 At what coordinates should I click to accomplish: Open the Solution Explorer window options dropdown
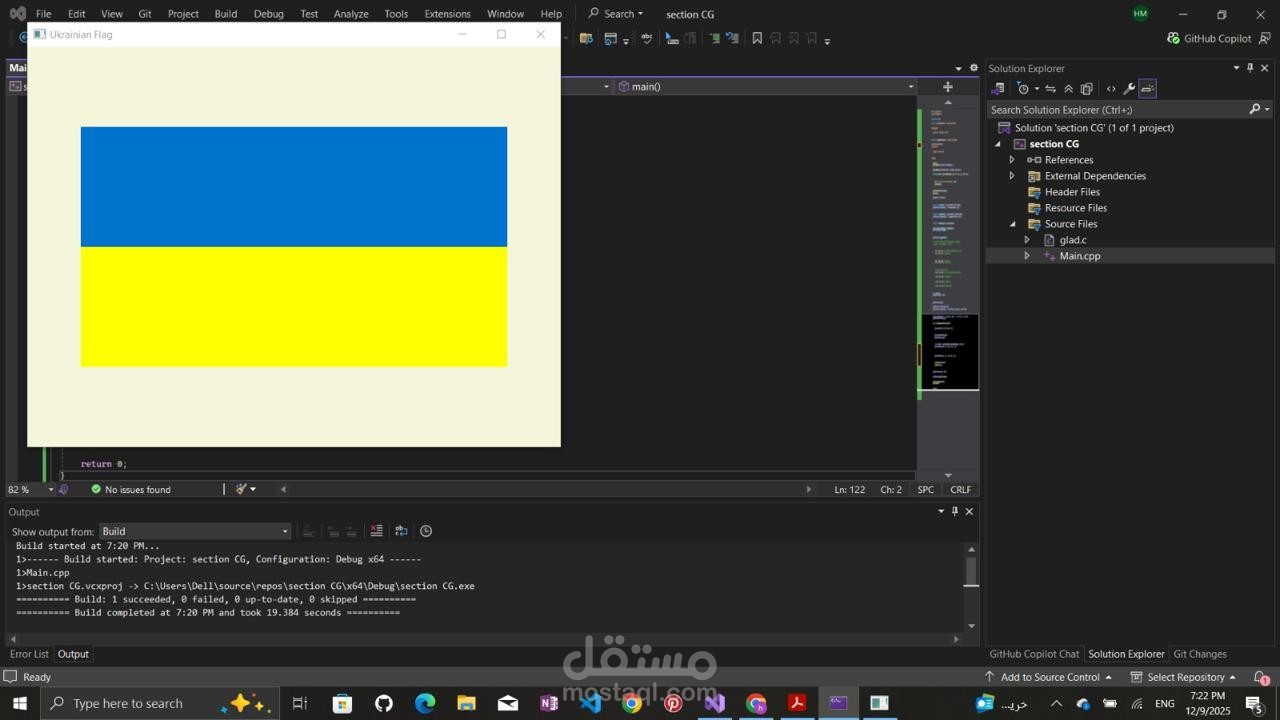(1236, 68)
